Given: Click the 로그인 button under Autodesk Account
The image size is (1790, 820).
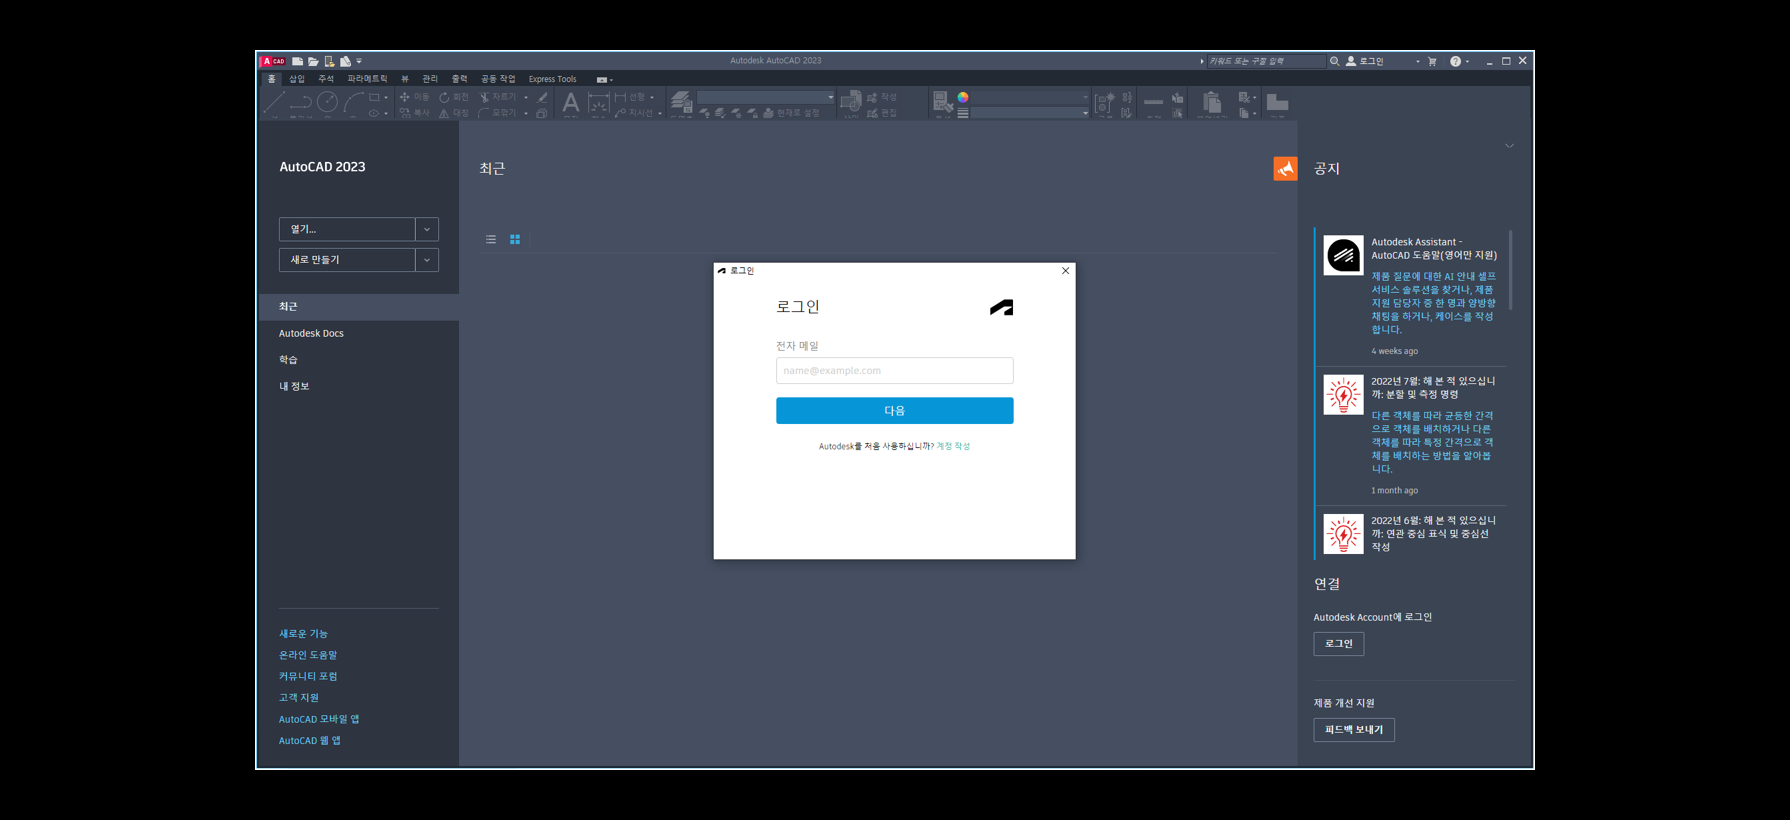Looking at the screenshot, I should coord(1338,644).
